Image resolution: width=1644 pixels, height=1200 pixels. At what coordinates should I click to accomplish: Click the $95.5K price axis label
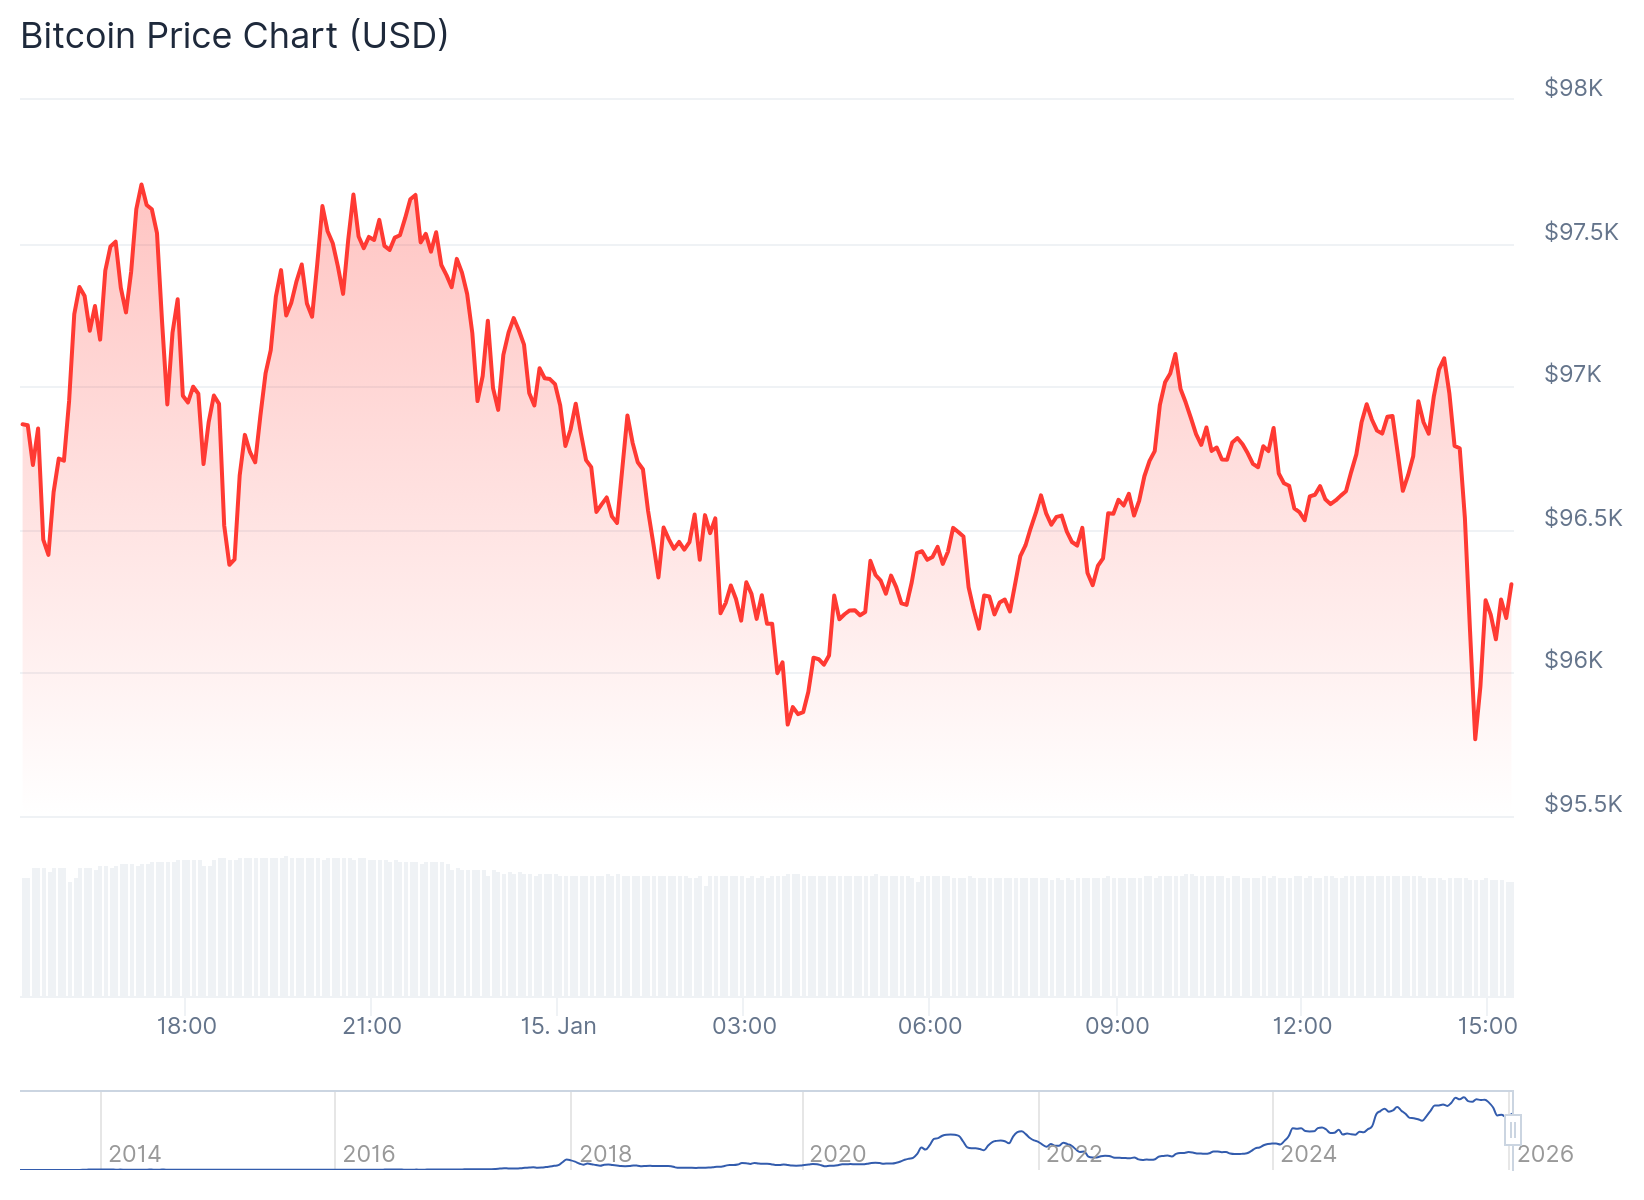1583,804
